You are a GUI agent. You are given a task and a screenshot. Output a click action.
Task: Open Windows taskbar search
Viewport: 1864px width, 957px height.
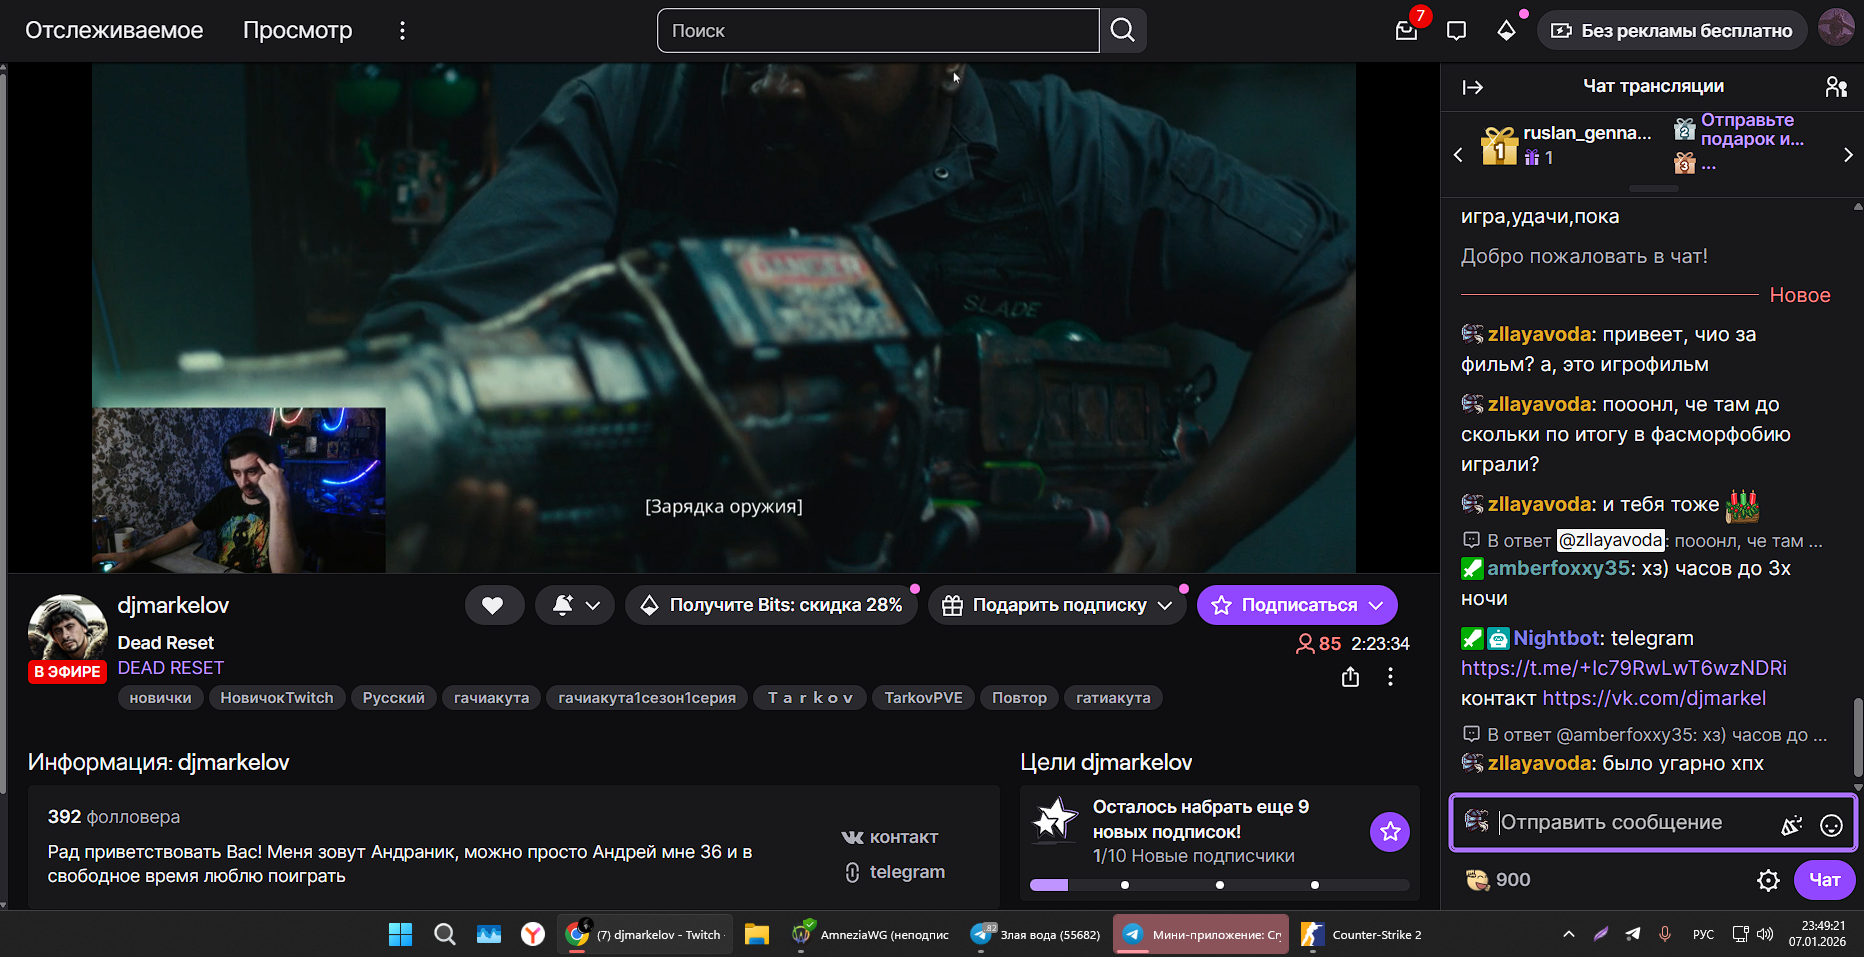coord(445,934)
